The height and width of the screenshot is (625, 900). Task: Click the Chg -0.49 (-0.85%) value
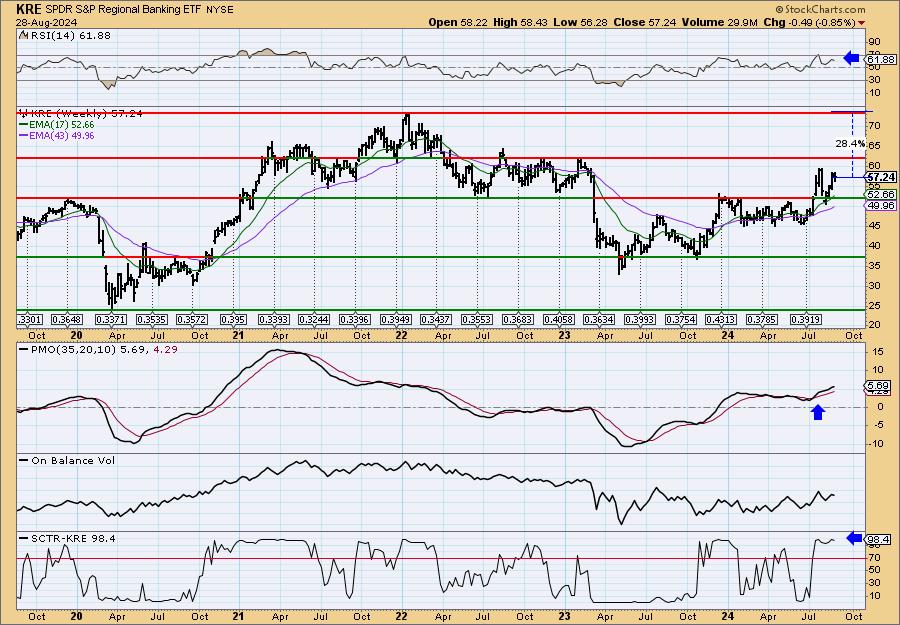coord(809,22)
